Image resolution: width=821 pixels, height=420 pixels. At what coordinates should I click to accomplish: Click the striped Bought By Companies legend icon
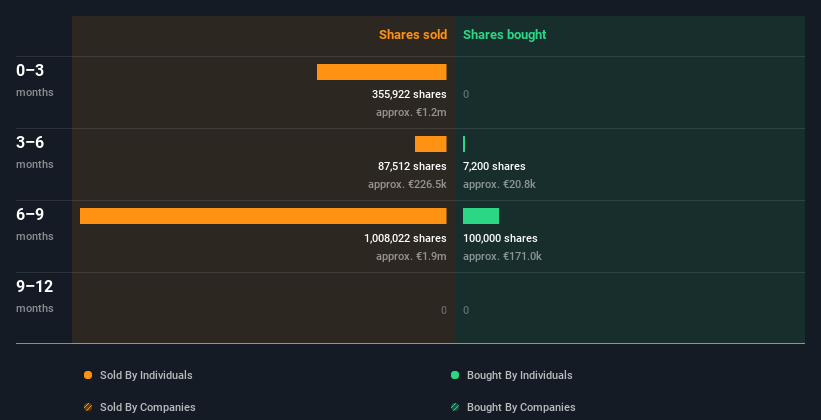[455, 407]
